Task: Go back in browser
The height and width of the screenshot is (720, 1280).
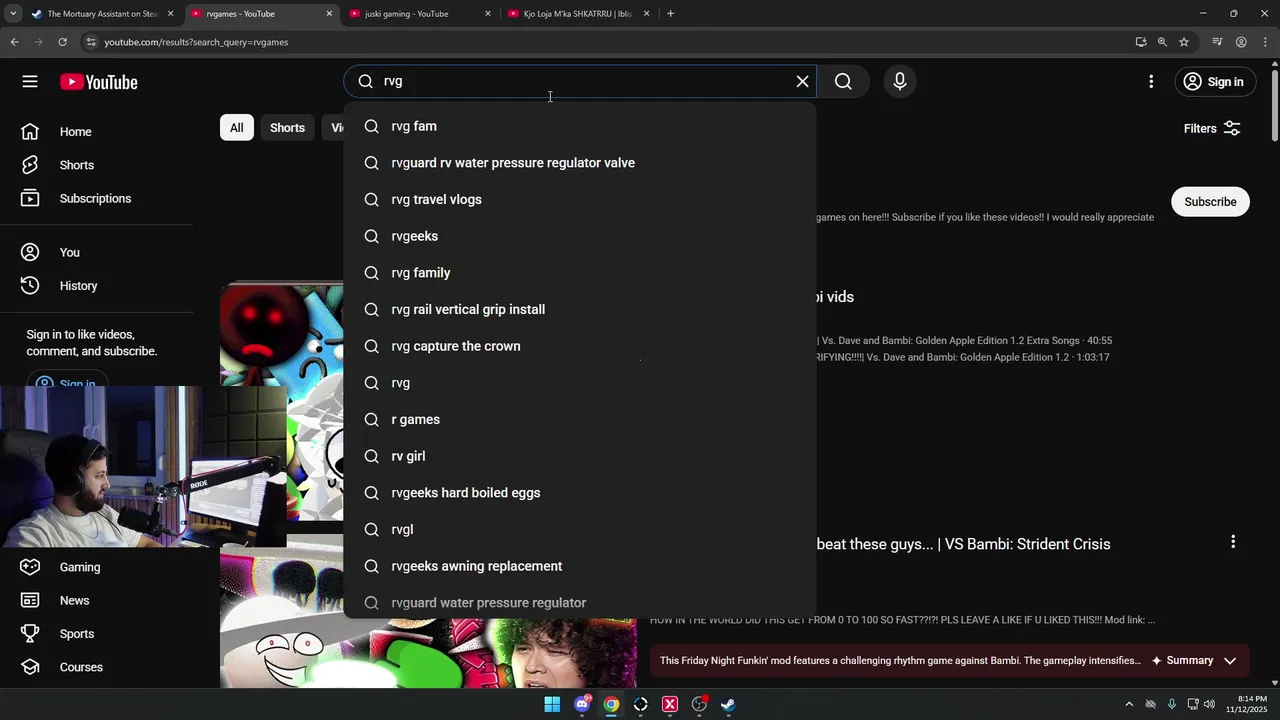Action: pos(14,42)
